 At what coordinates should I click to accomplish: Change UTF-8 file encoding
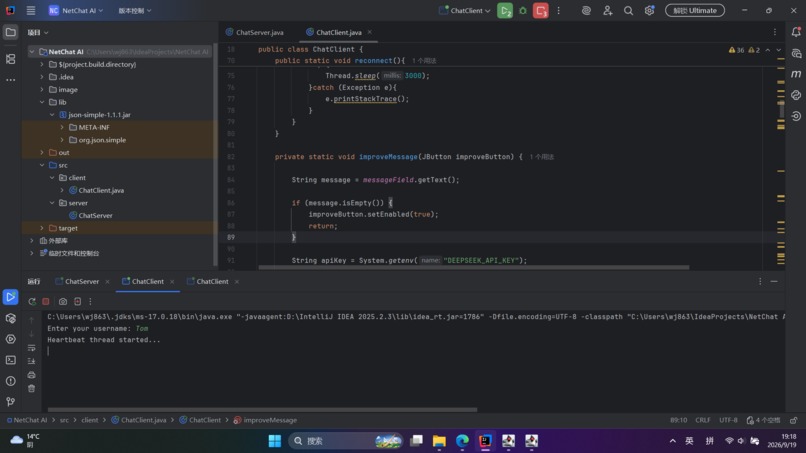click(728, 420)
